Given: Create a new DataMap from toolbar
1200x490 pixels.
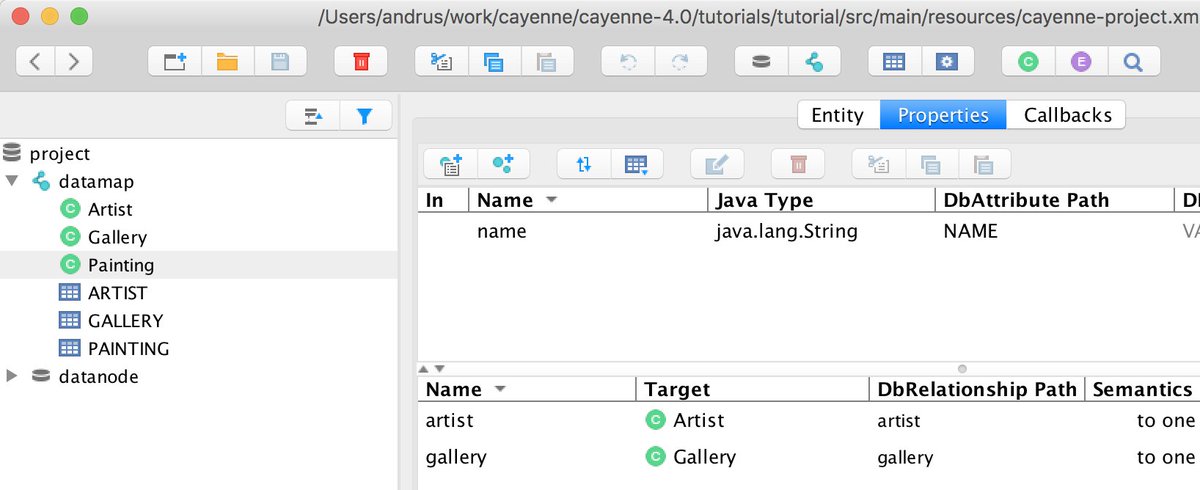Looking at the screenshot, I should pyautogui.click(x=814, y=62).
